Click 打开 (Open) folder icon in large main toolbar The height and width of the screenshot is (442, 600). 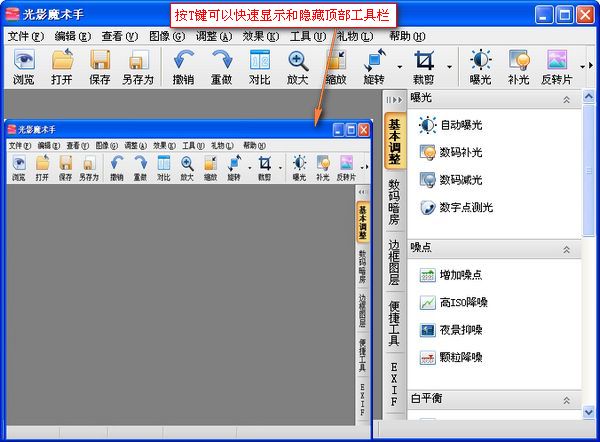click(x=62, y=66)
